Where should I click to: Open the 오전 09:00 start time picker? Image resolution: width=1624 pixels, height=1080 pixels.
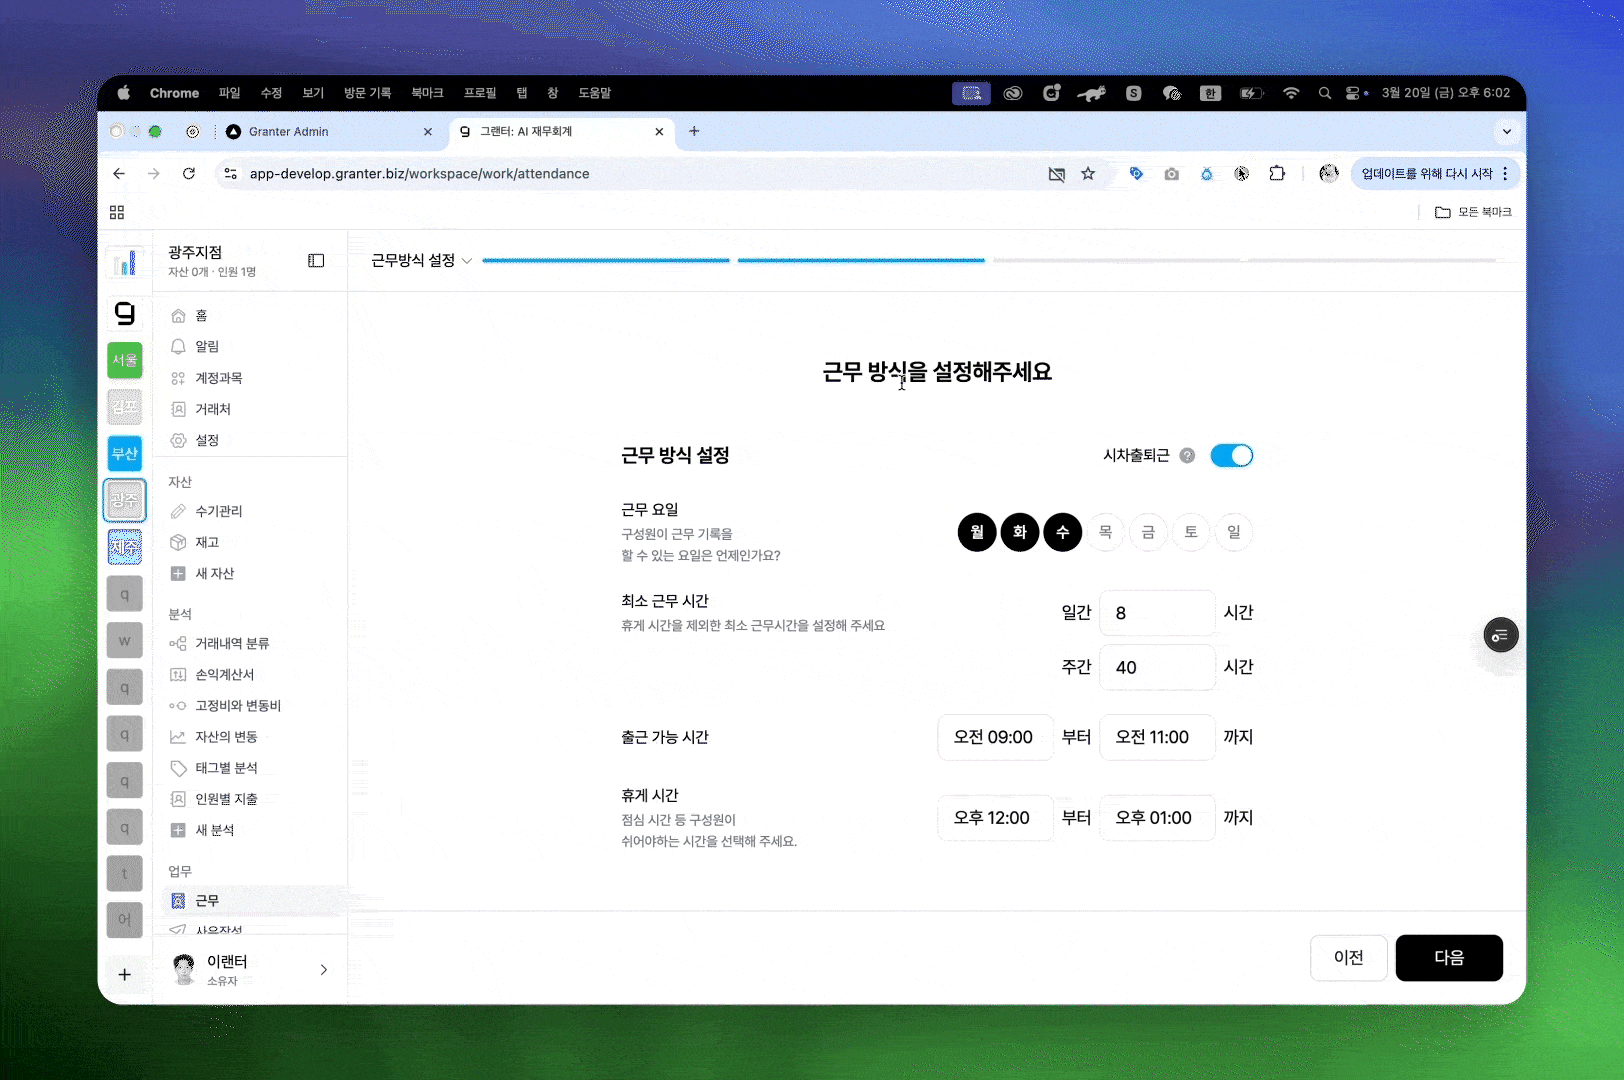coord(994,738)
